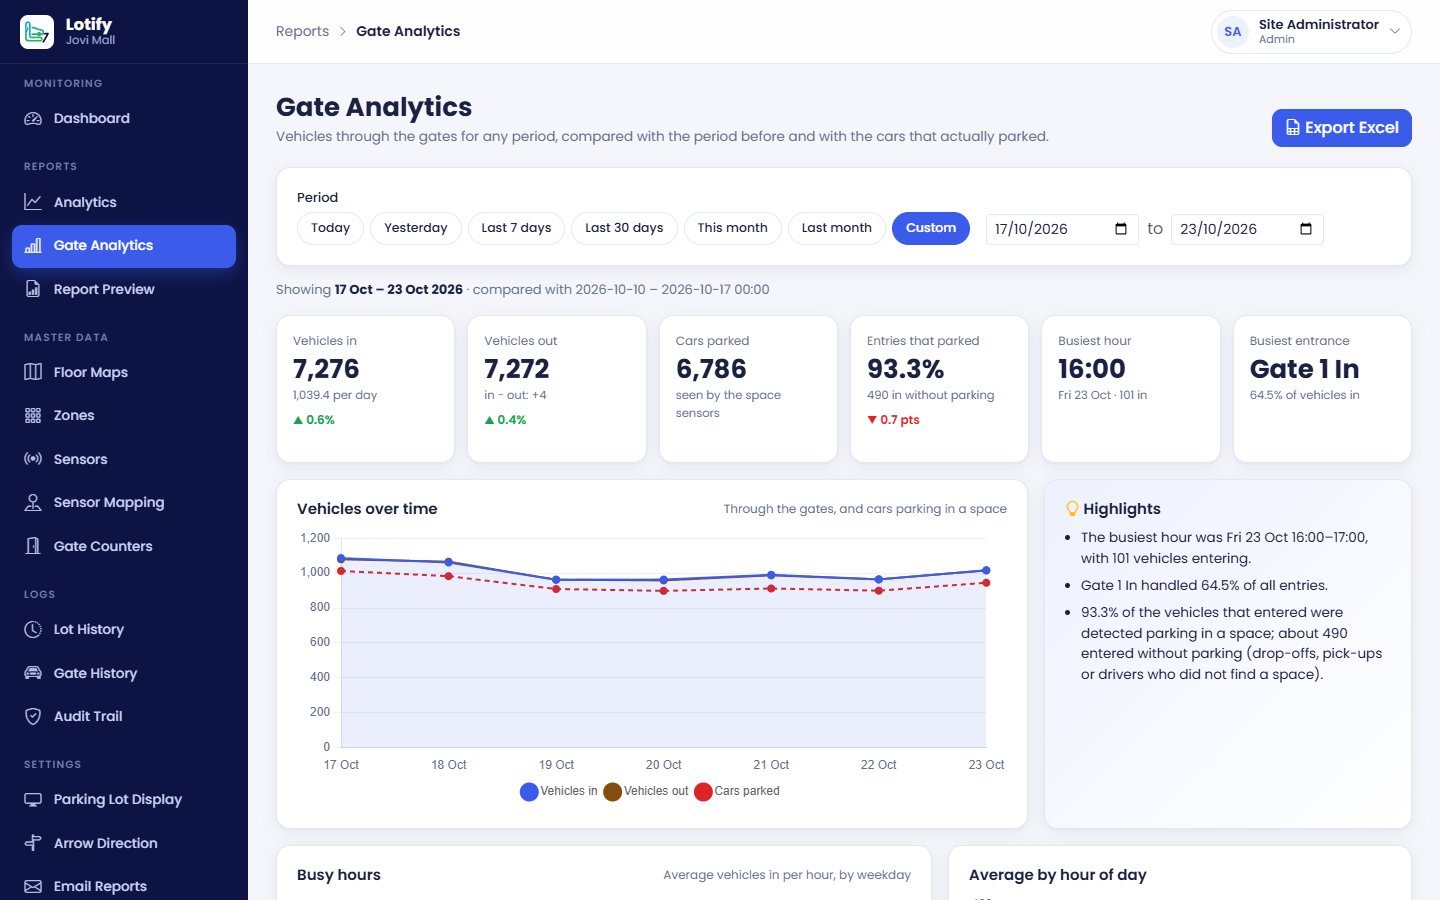Click the Arrow Direction signpost icon

point(33,843)
